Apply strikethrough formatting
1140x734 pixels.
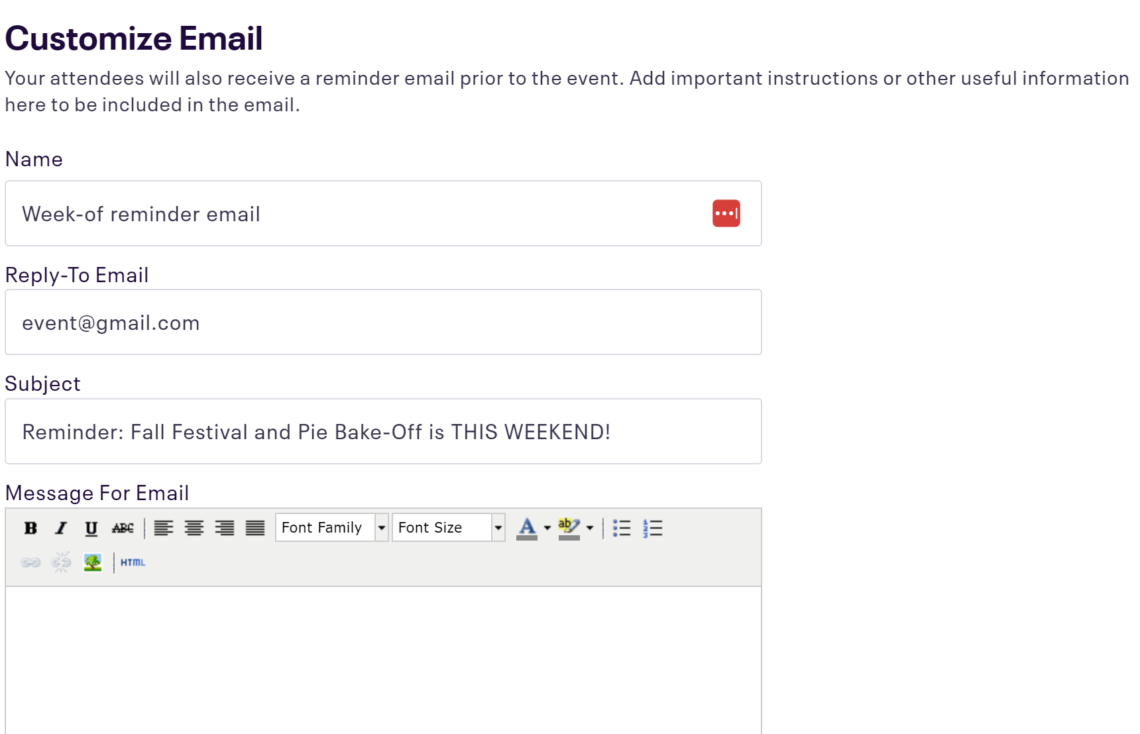coord(122,528)
